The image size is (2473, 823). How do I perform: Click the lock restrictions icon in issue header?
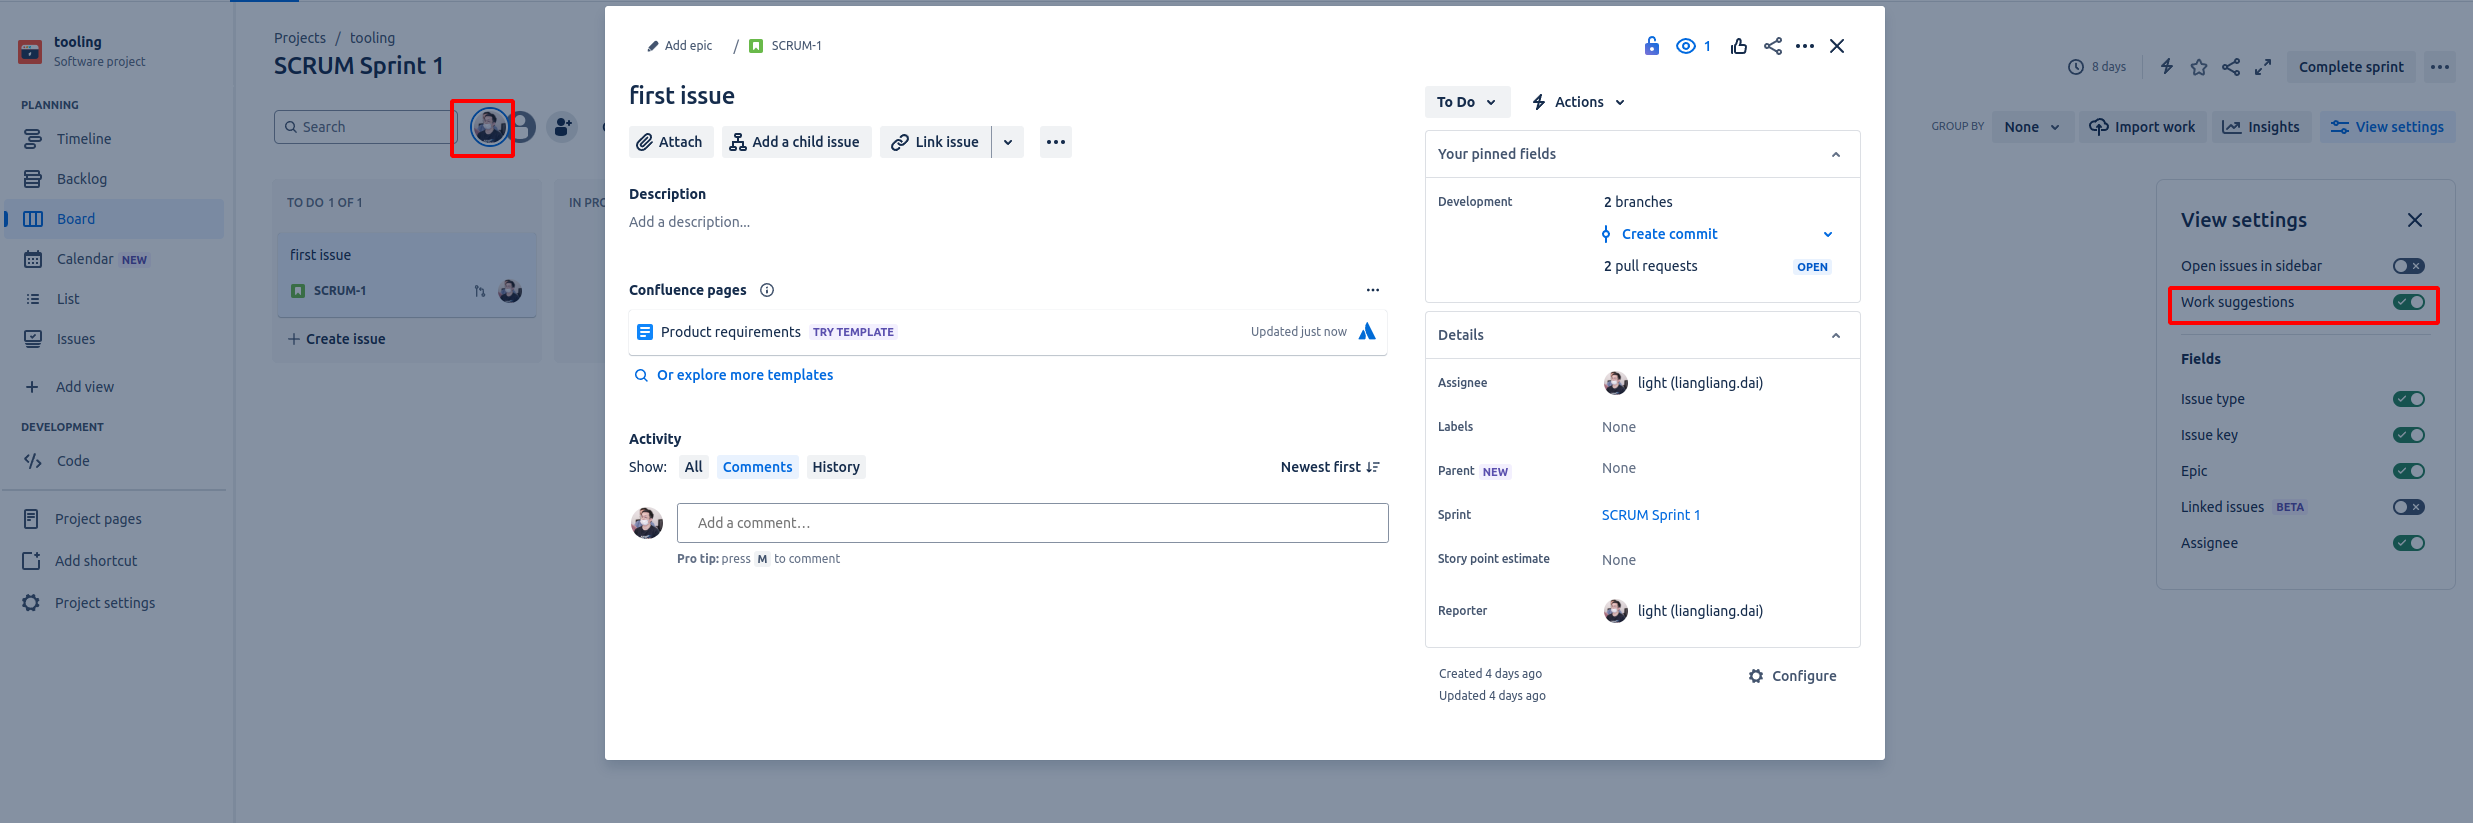pyautogui.click(x=1651, y=46)
